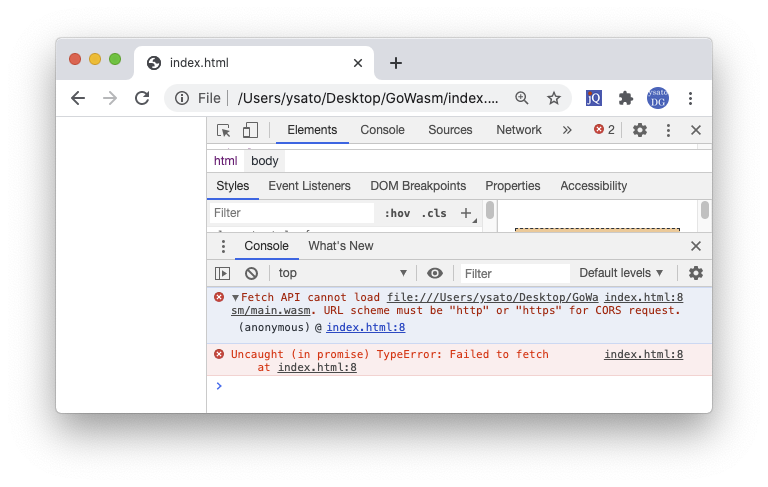Image resolution: width=768 pixels, height=487 pixels.
Task: Open DevTools settings gear icon
Action: (640, 130)
